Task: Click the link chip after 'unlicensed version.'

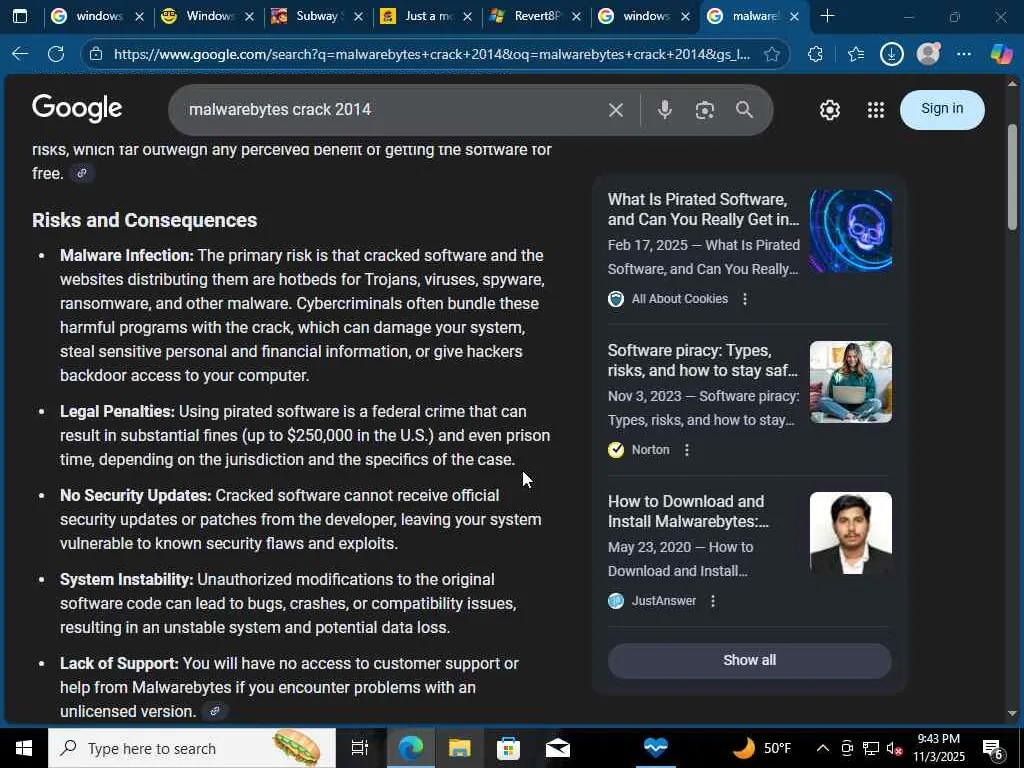Action: [215, 711]
